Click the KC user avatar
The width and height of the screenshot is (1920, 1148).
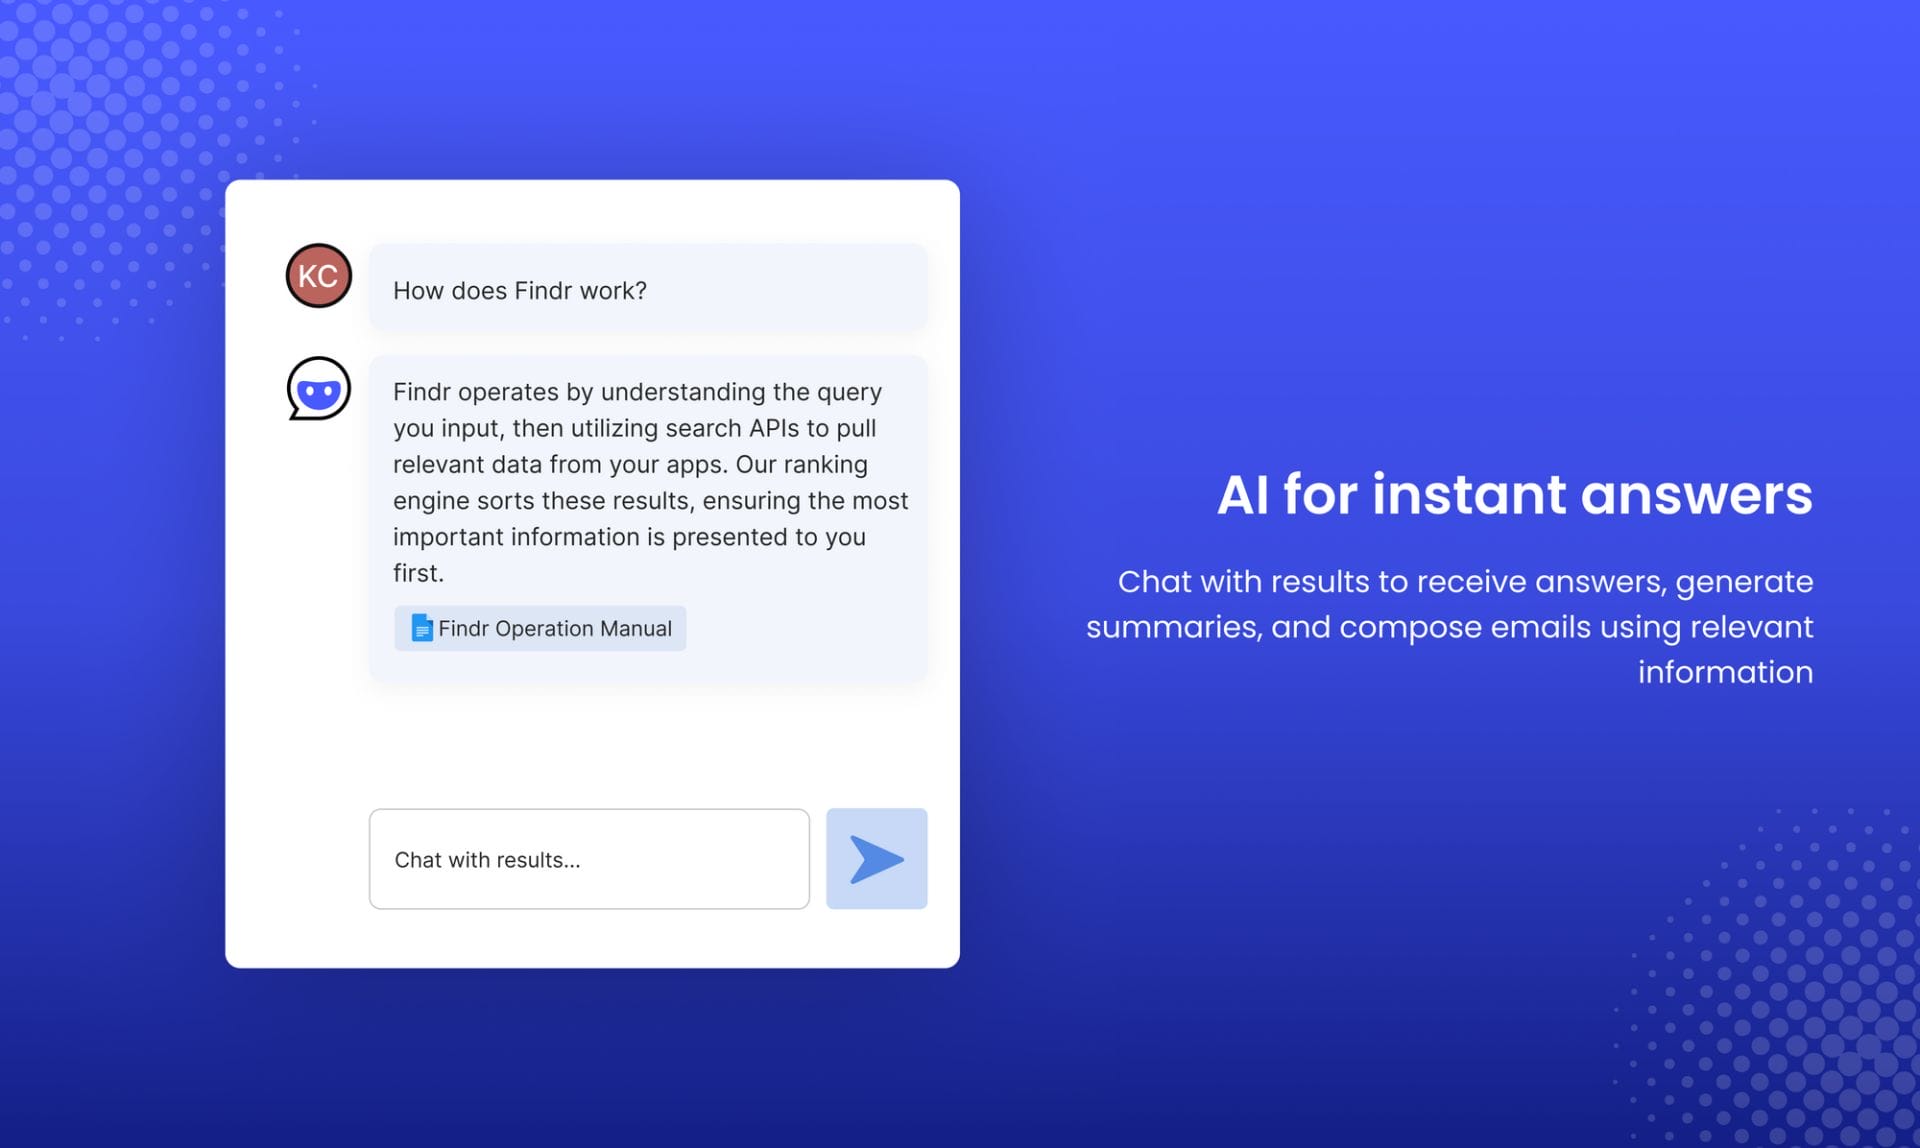pos(318,276)
